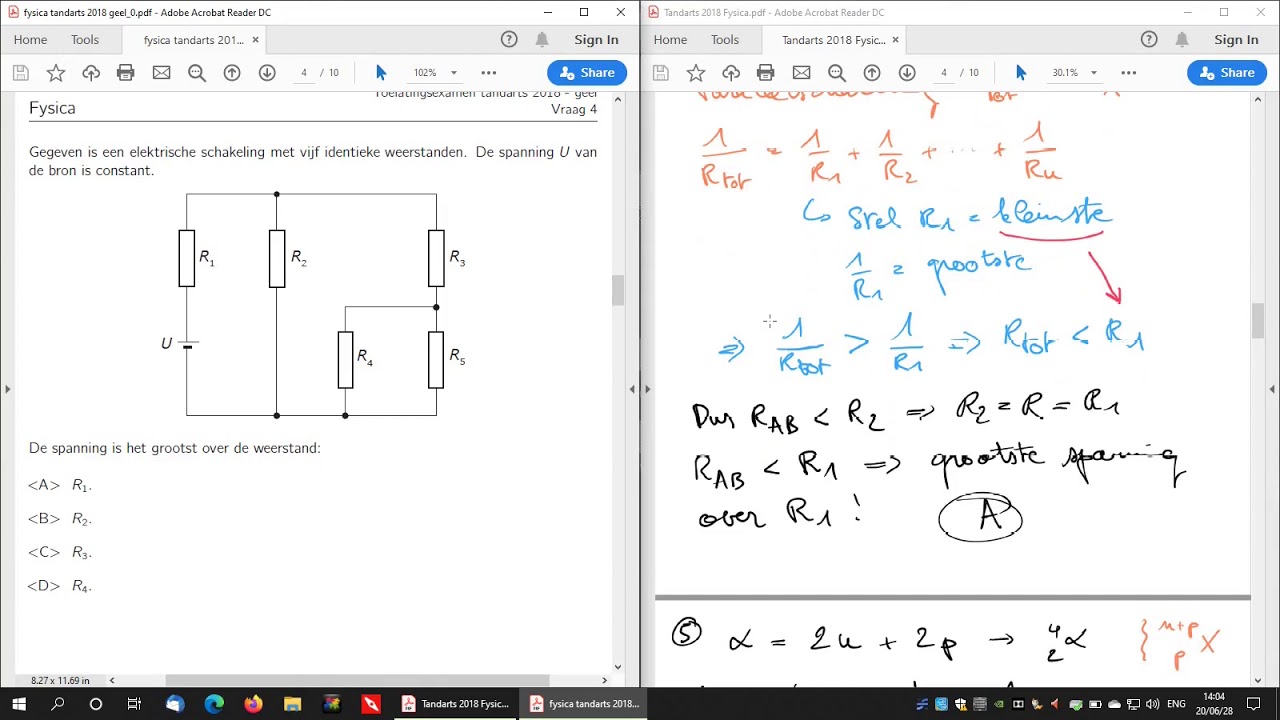
Task: Open Action Center notification icon
Action: click(x=1254, y=704)
